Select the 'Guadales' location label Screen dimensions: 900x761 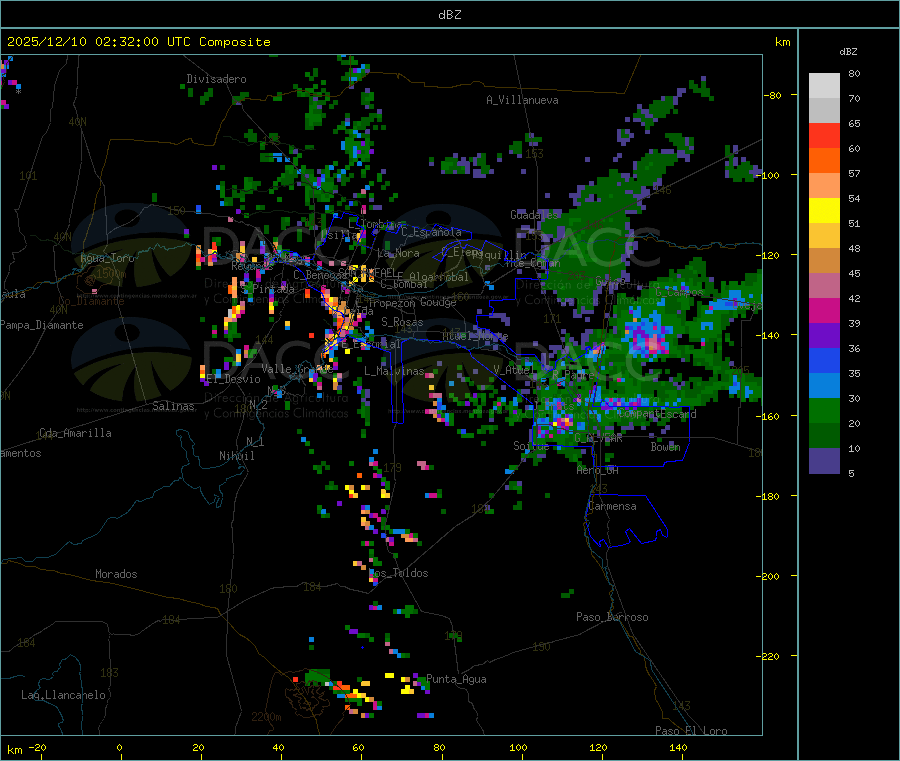(x=534, y=215)
